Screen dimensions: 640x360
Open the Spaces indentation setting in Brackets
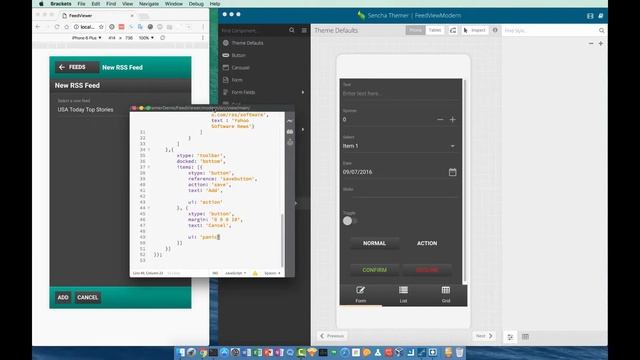click(x=271, y=273)
